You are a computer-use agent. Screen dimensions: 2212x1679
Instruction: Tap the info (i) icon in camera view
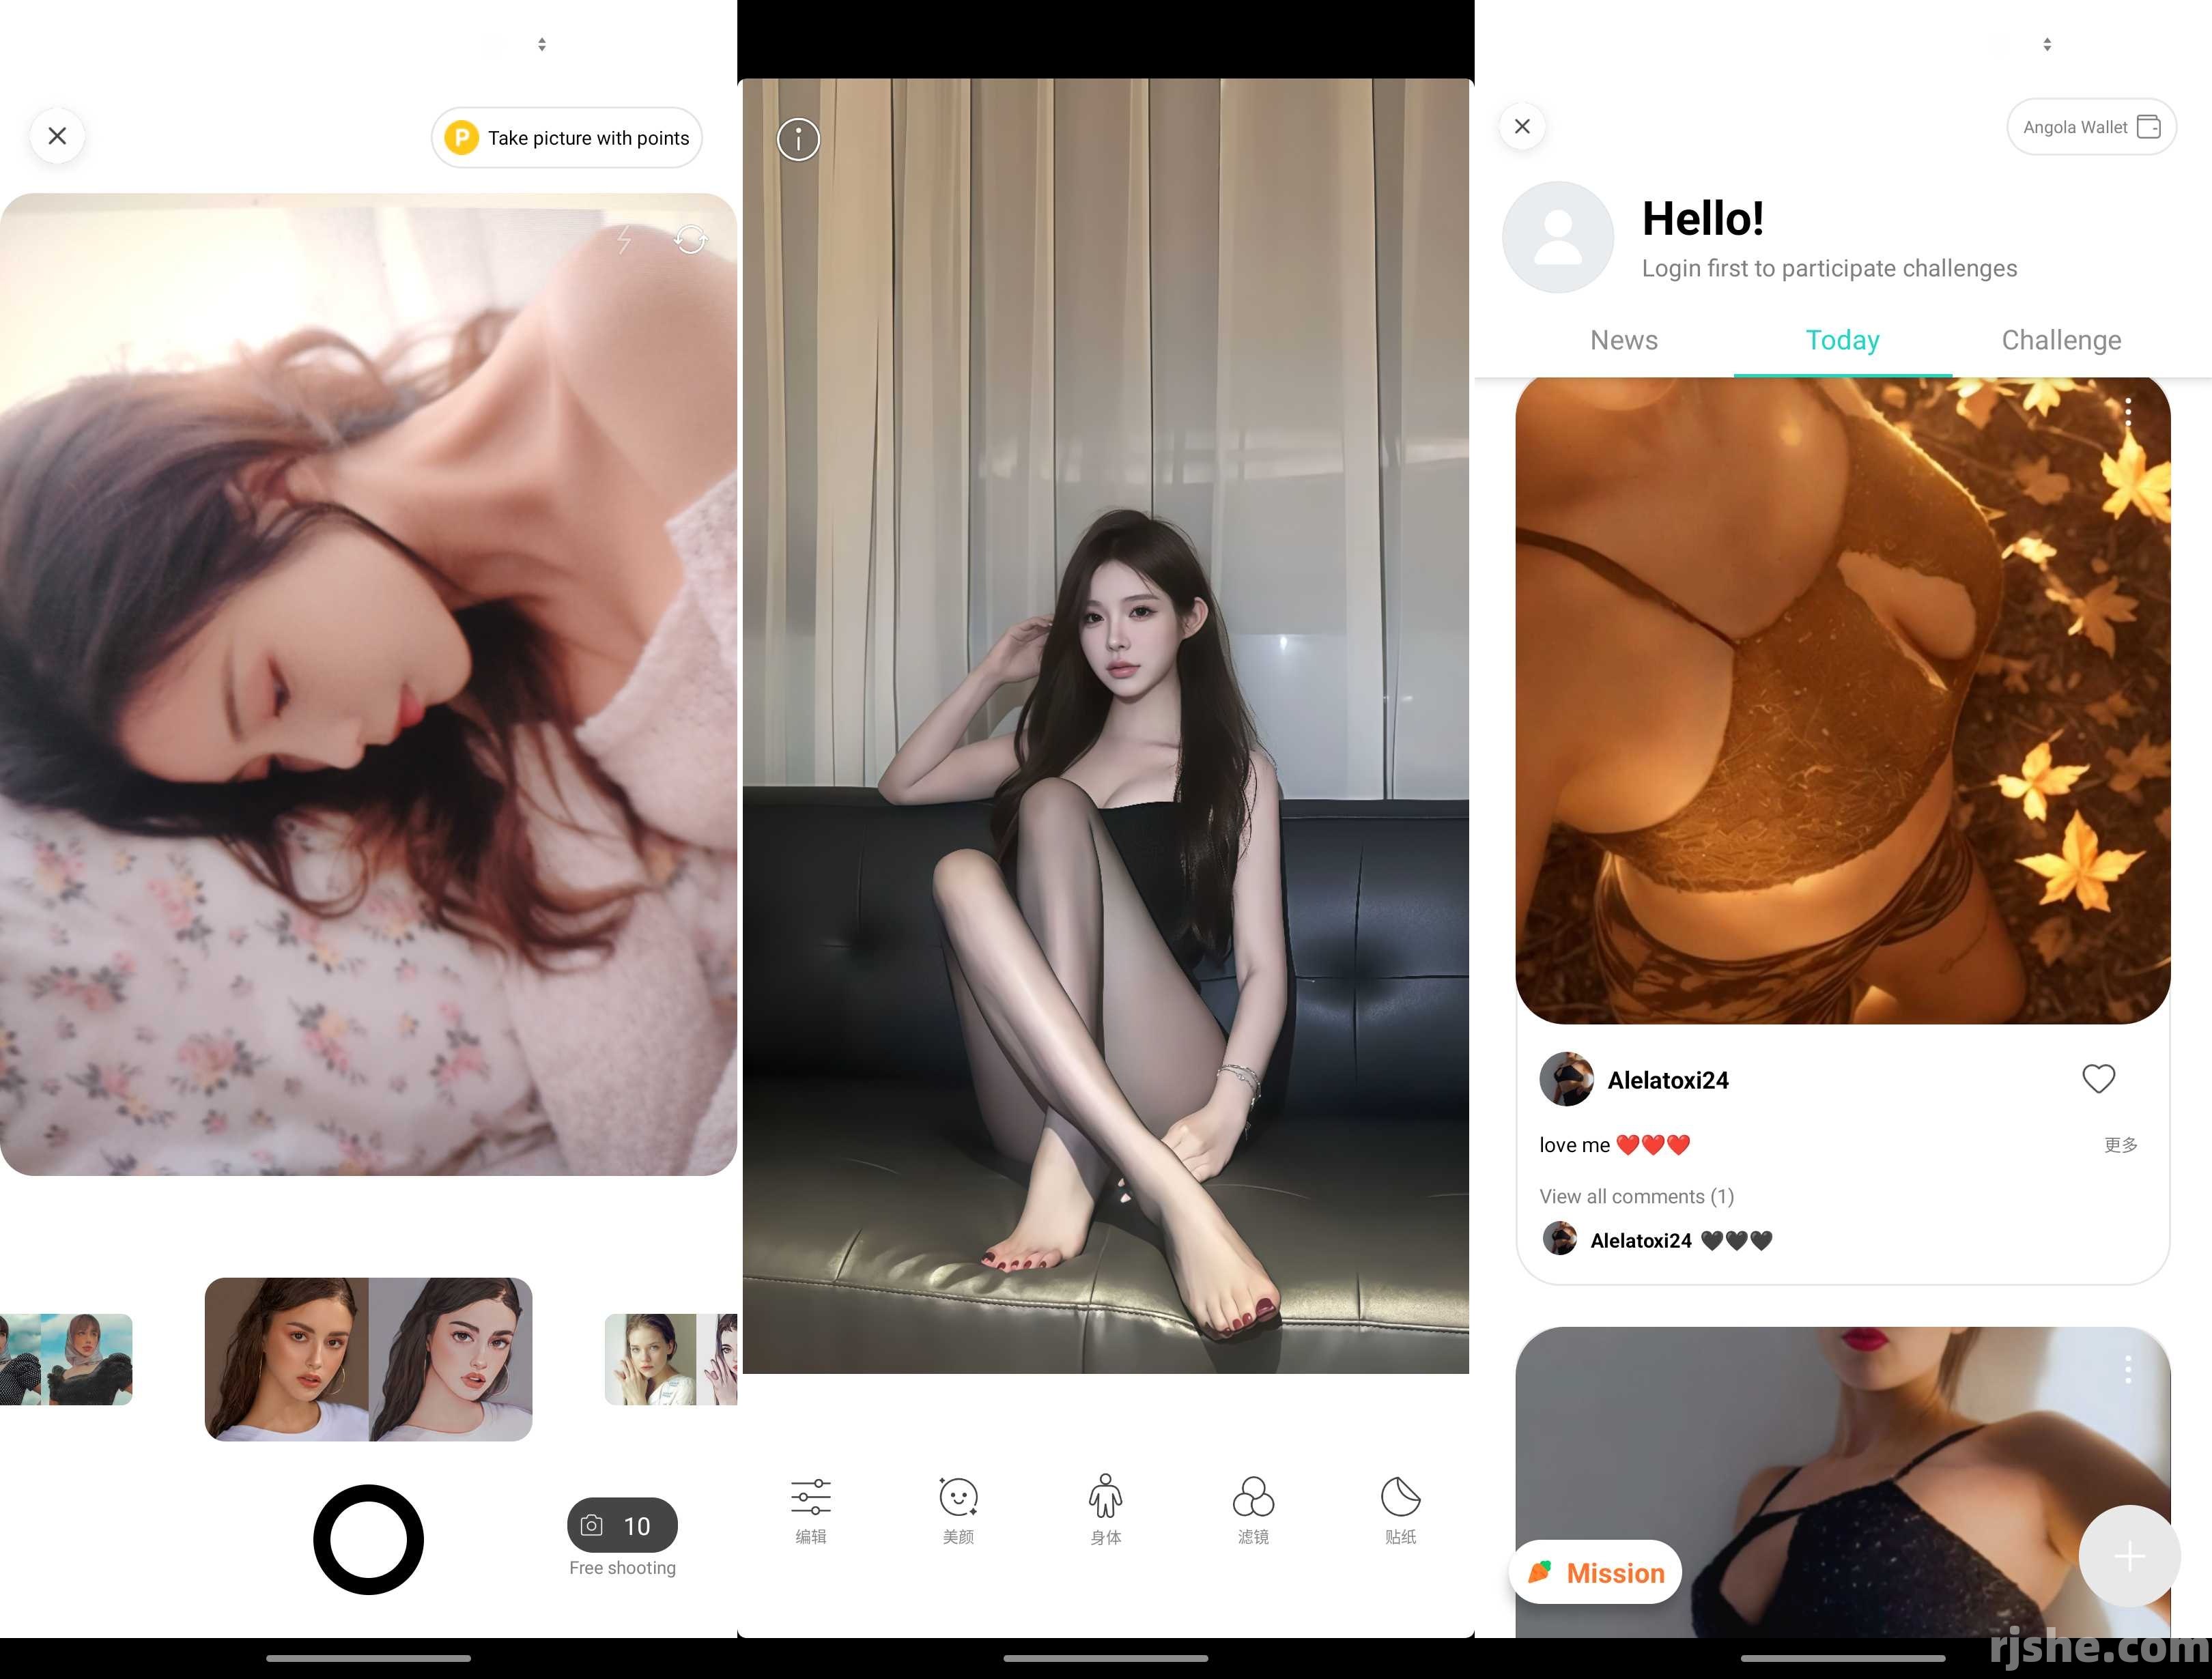click(797, 139)
